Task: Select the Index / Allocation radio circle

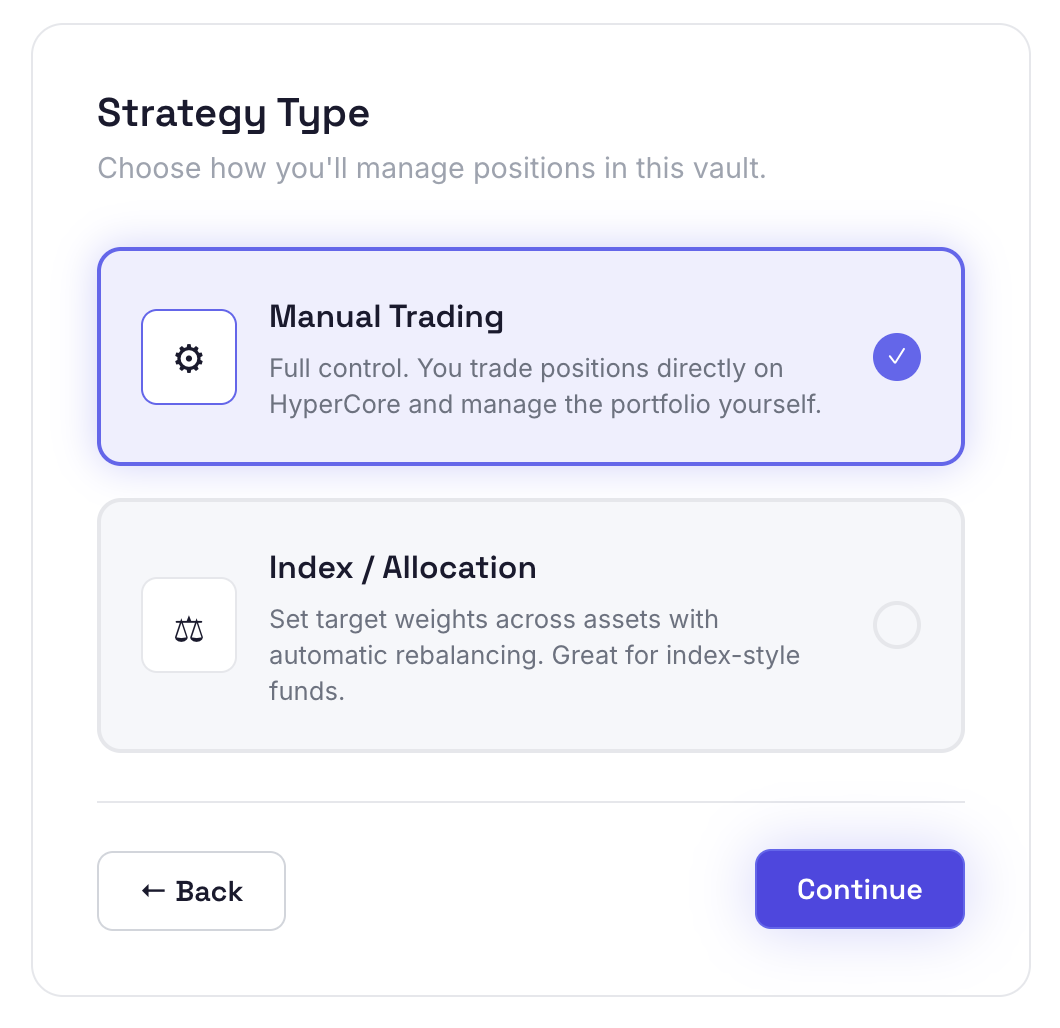Action: click(897, 626)
